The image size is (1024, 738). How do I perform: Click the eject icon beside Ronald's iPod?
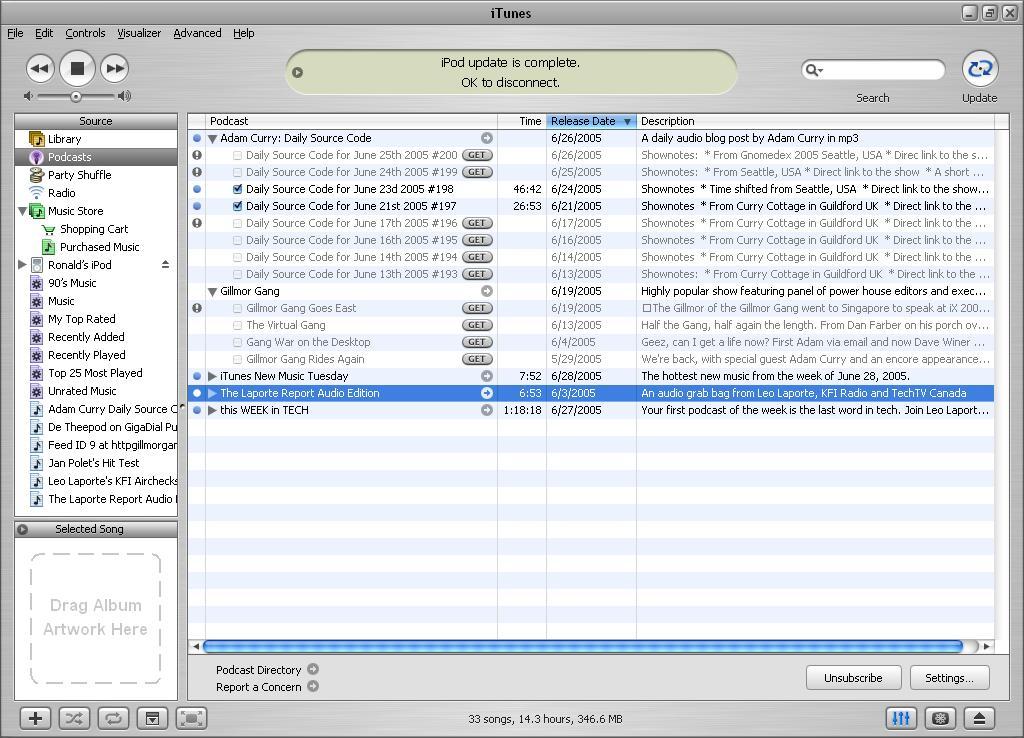click(165, 265)
